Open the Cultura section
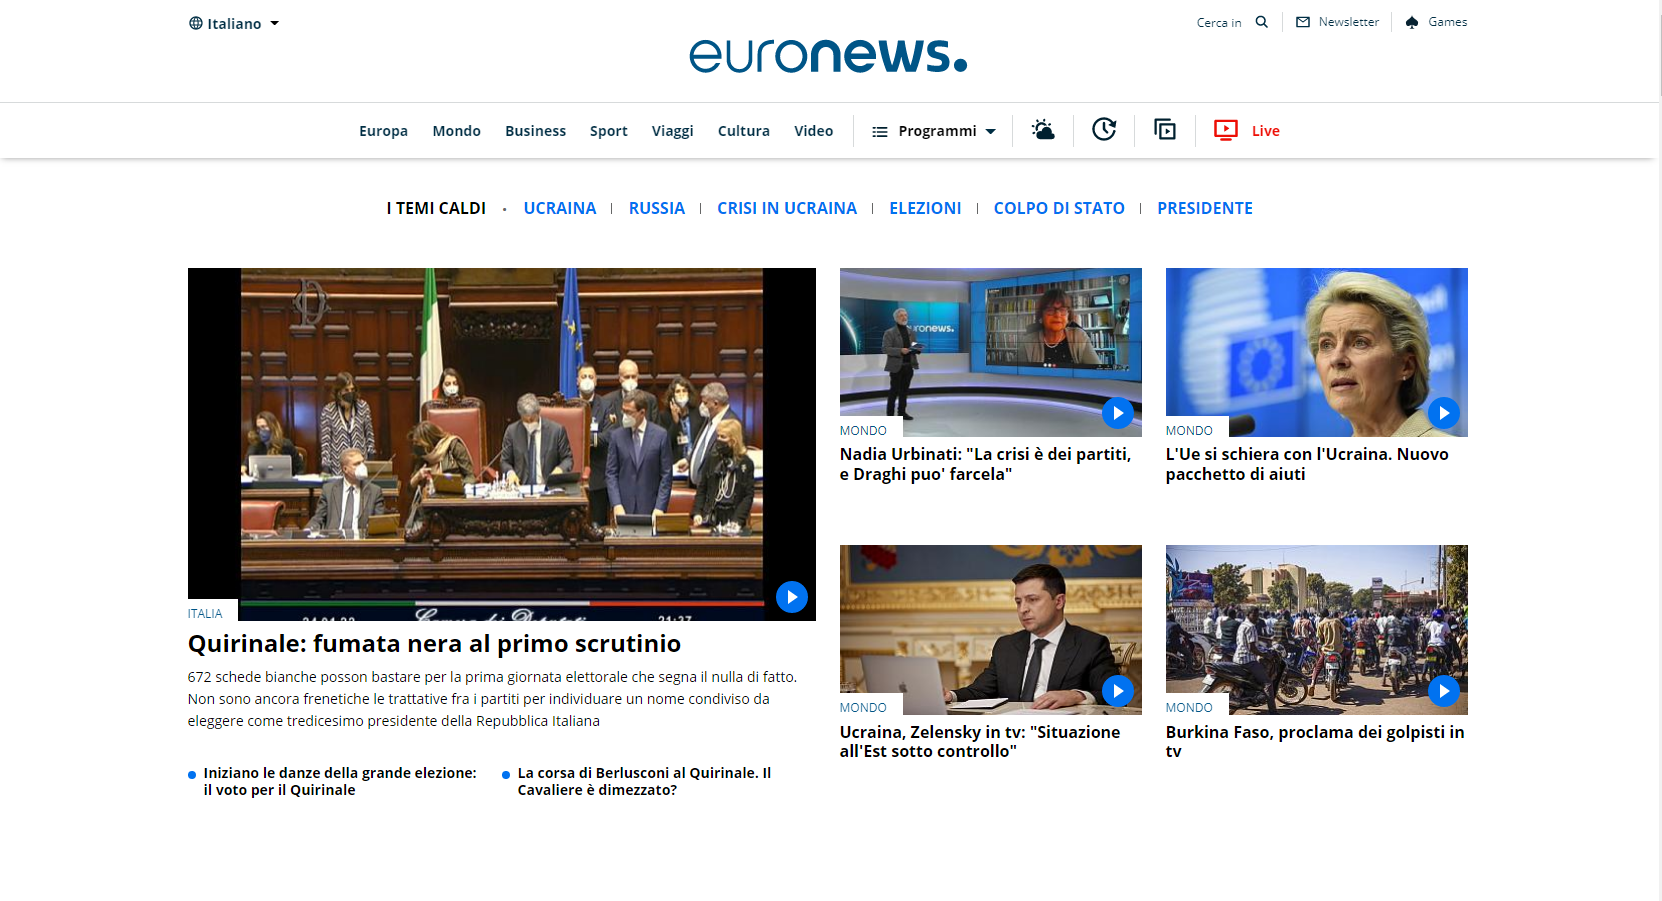The image size is (1662, 901). (744, 131)
